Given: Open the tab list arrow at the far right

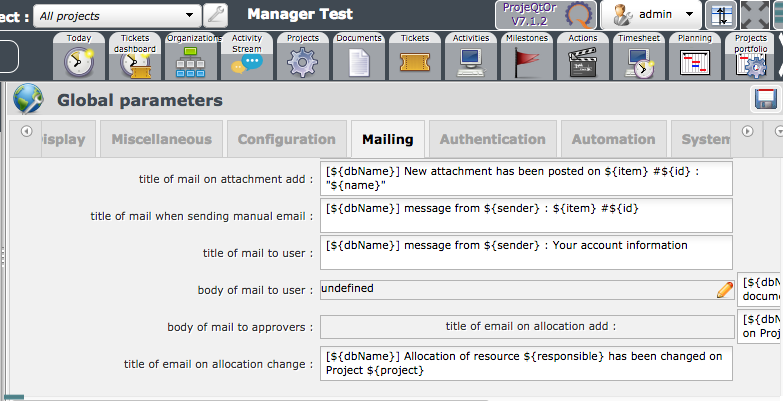Looking at the screenshot, I should coord(779,131).
